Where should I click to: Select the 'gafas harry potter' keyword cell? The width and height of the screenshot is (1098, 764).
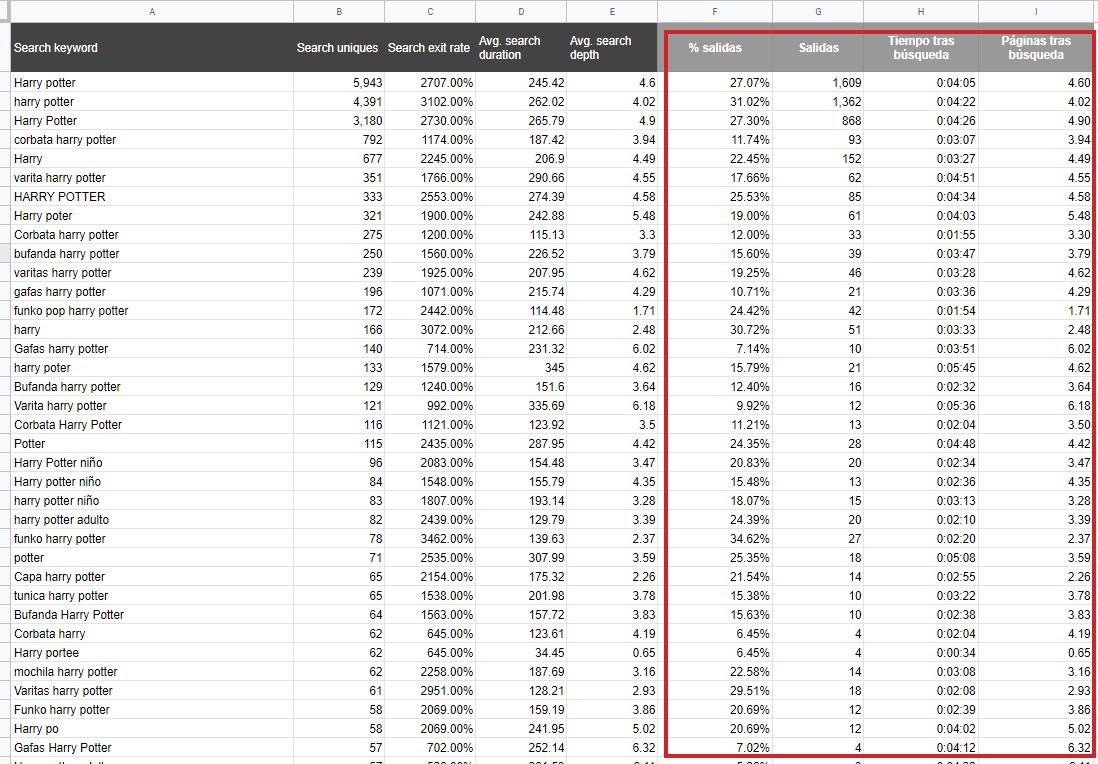point(152,291)
